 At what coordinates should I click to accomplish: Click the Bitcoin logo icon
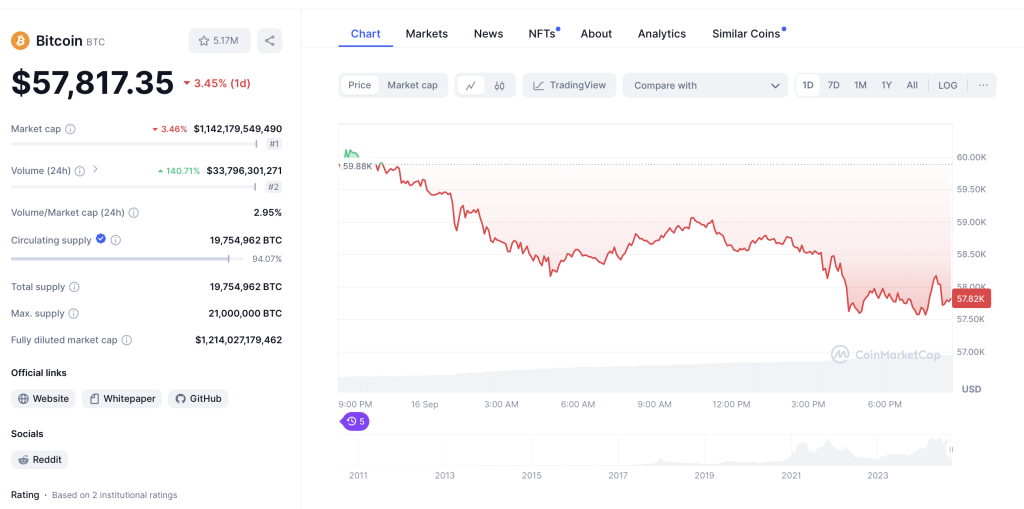[20, 41]
